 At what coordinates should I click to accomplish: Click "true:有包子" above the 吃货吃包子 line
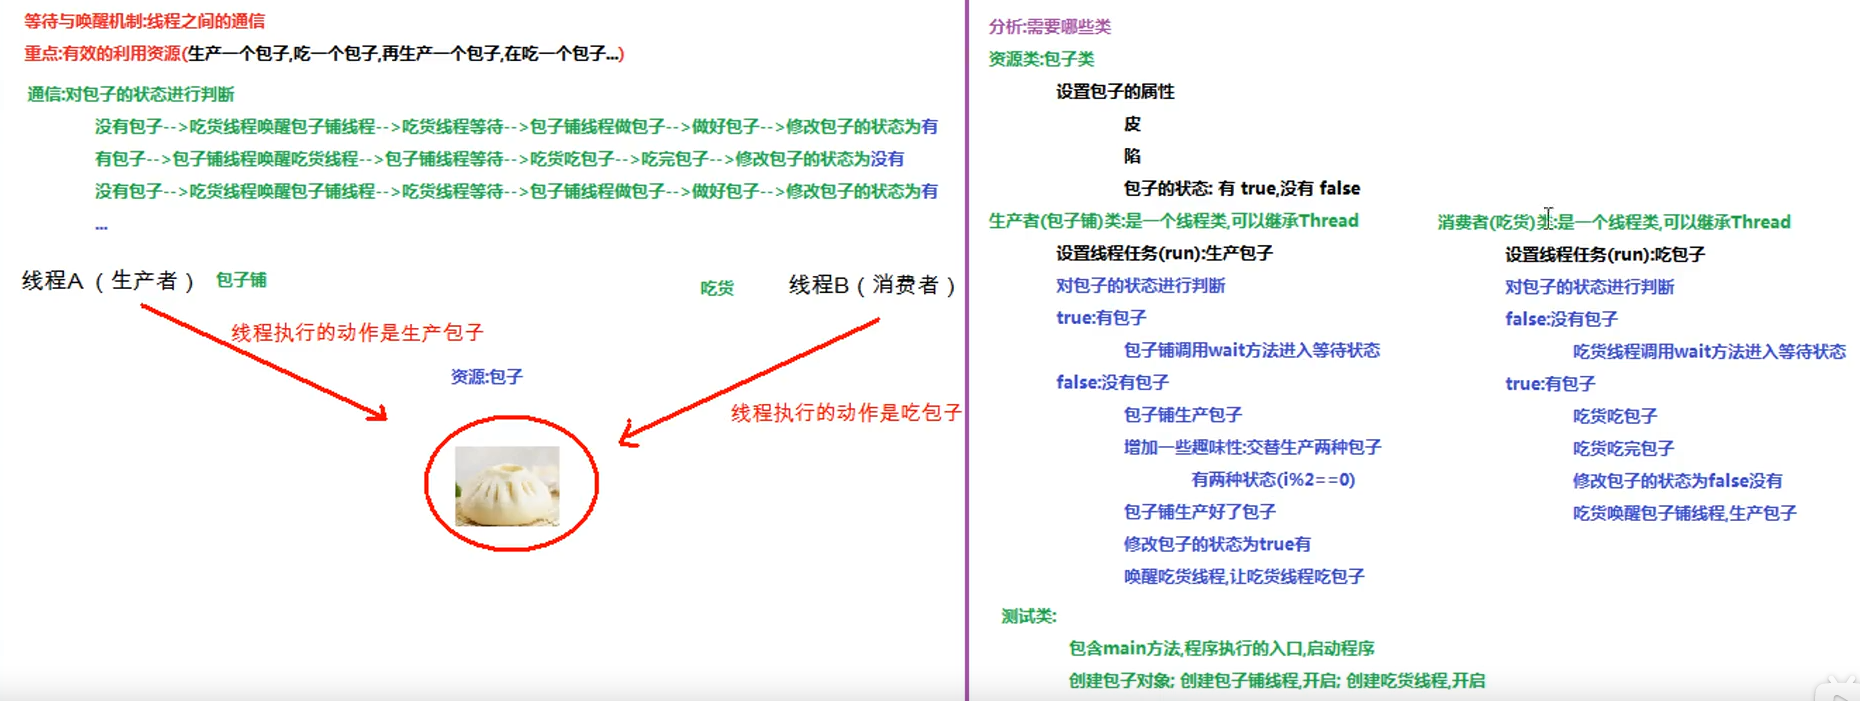(x=1550, y=384)
